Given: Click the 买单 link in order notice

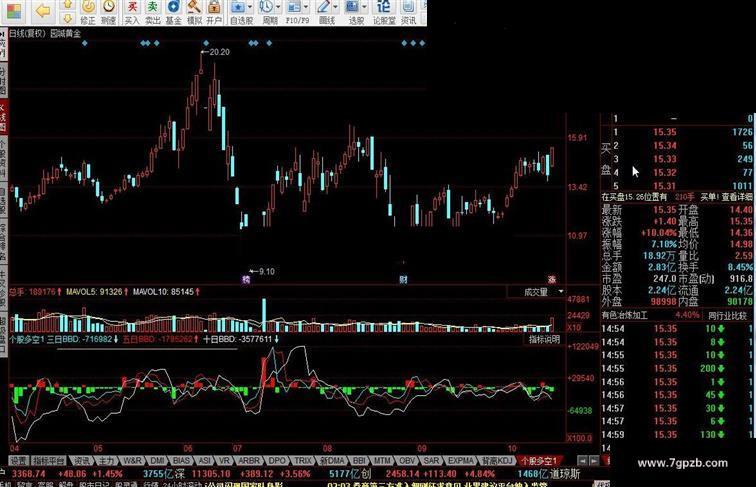Looking at the screenshot, I should click(x=708, y=197).
